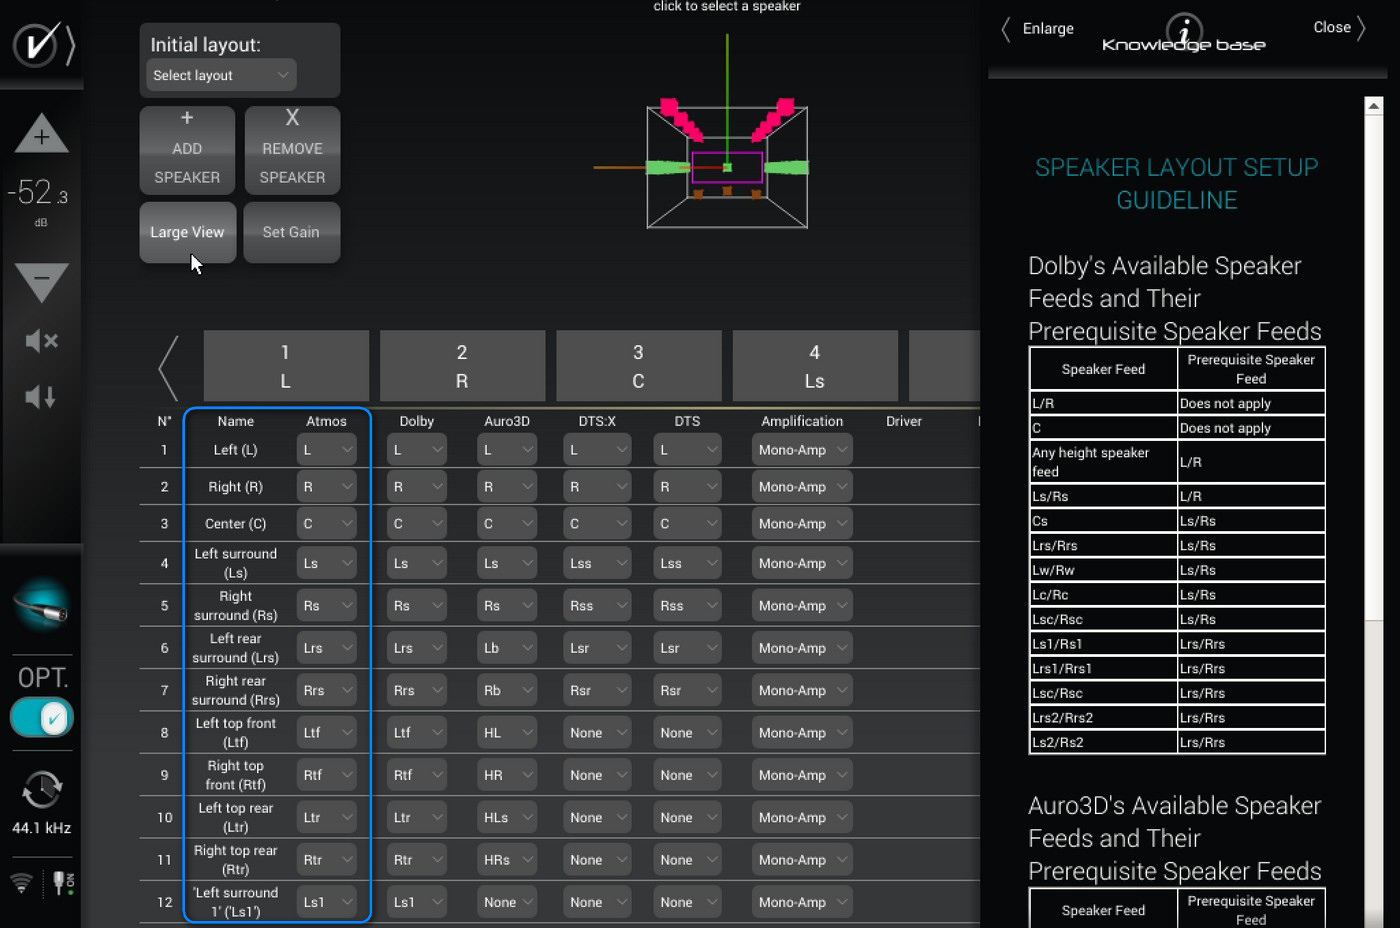The height and width of the screenshot is (928, 1400).
Task: Click the Wi-Fi status icon
Action: [21, 883]
